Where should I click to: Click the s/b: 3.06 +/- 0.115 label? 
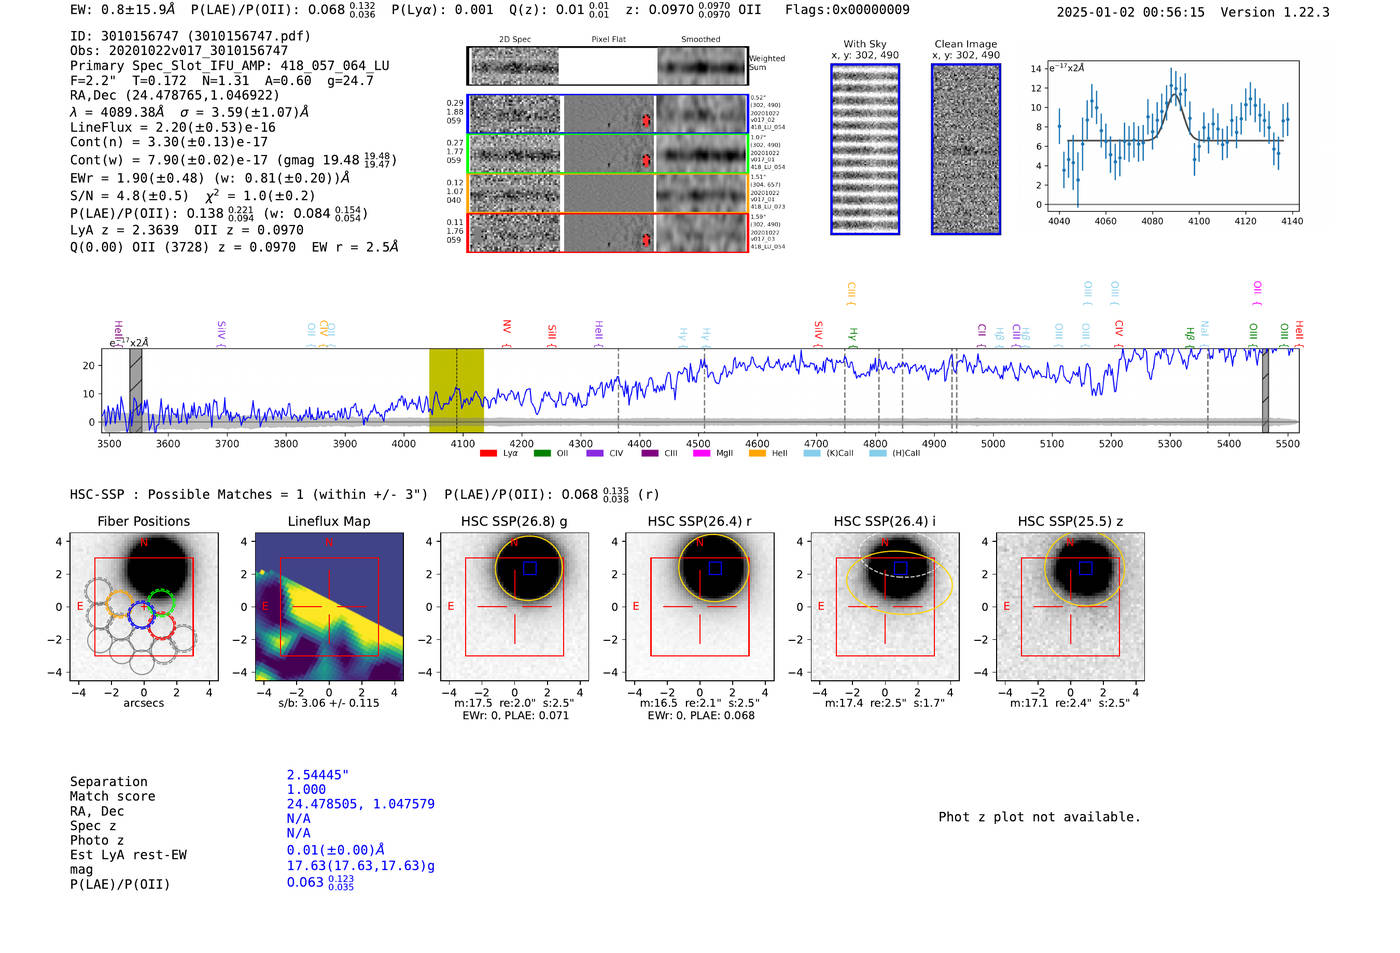point(329,703)
